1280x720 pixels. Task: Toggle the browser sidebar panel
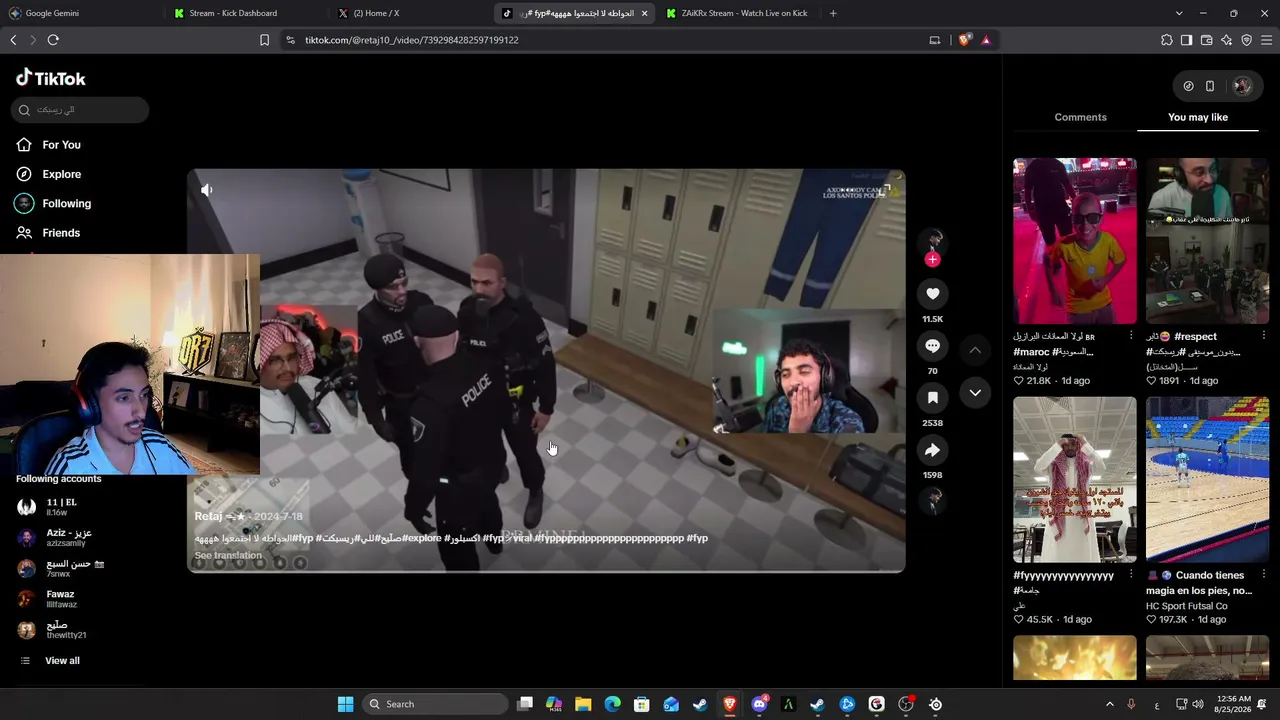[1187, 40]
